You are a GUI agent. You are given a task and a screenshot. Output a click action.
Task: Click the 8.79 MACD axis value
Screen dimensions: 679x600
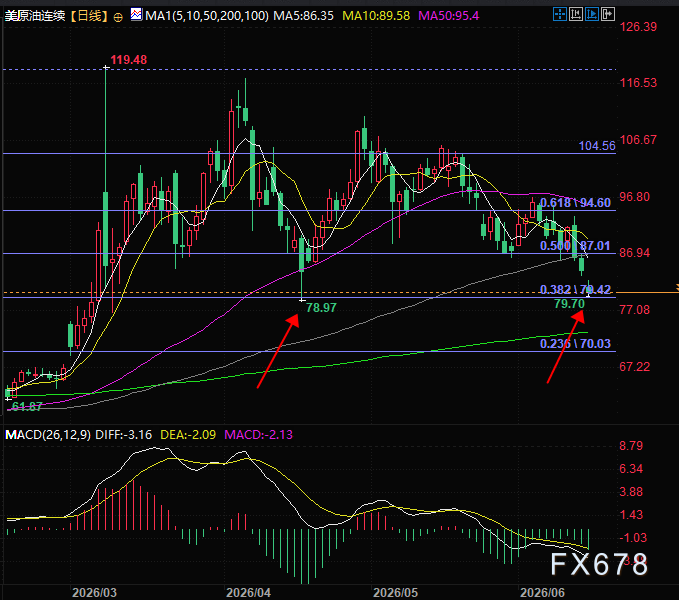(631, 446)
